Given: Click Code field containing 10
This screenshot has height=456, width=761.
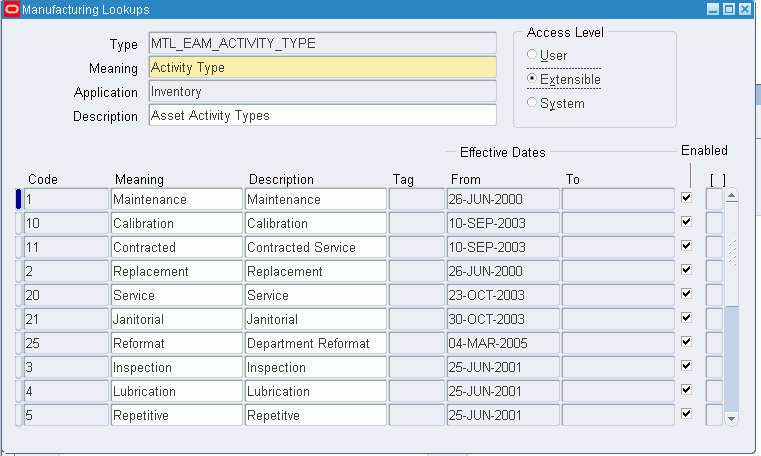Looking at the screenshot, I should (66, 223).
